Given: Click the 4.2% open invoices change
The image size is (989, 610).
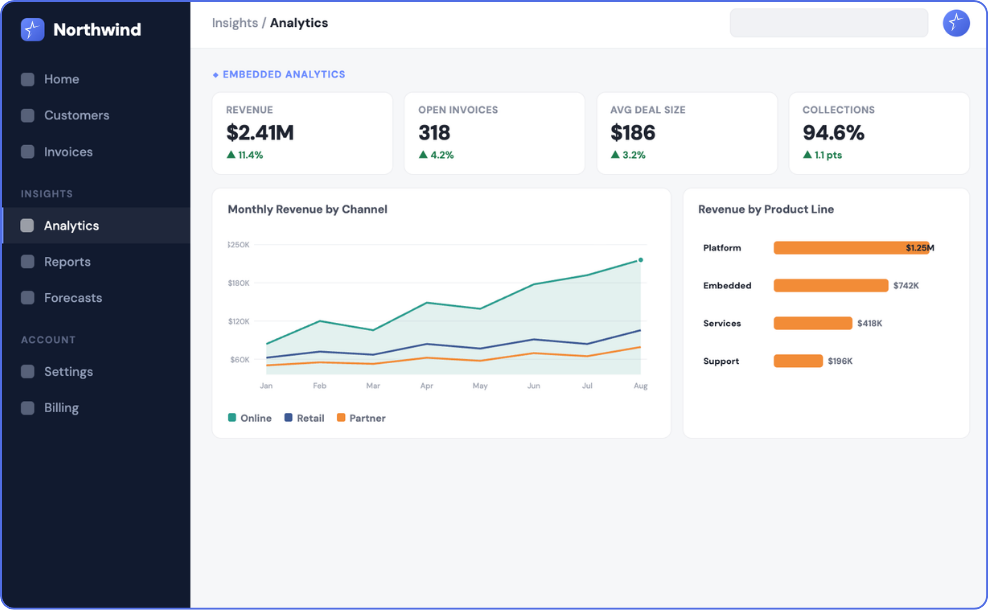Looking at the screenshot, I should (x=436, y=155).
